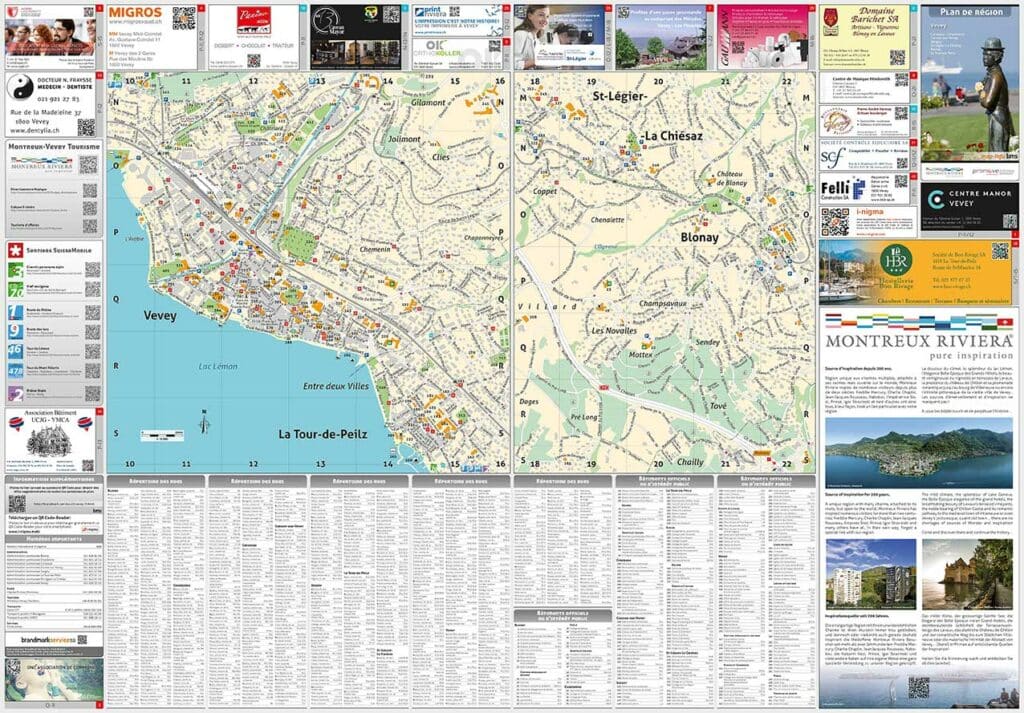Click the Coppet map label
The height and width of the screenshot is (713, 1024).
pos(545,191)
